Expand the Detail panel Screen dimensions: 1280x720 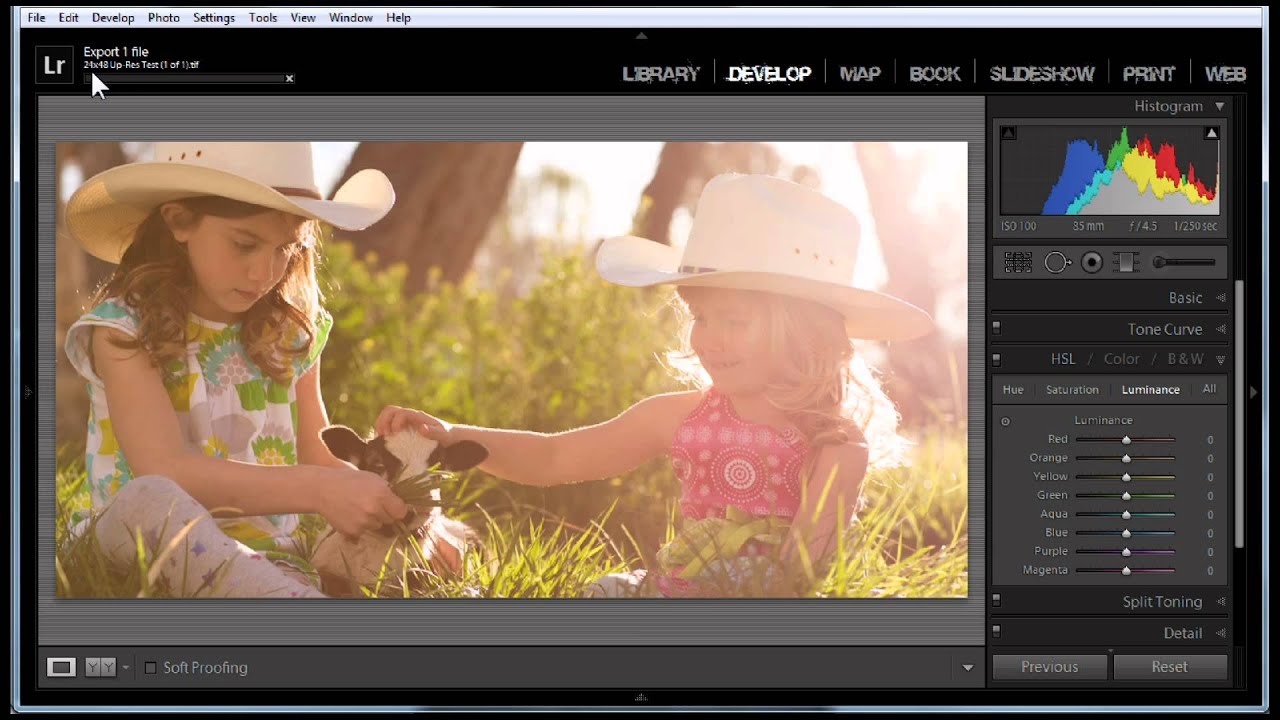[x=1220, y=633]
